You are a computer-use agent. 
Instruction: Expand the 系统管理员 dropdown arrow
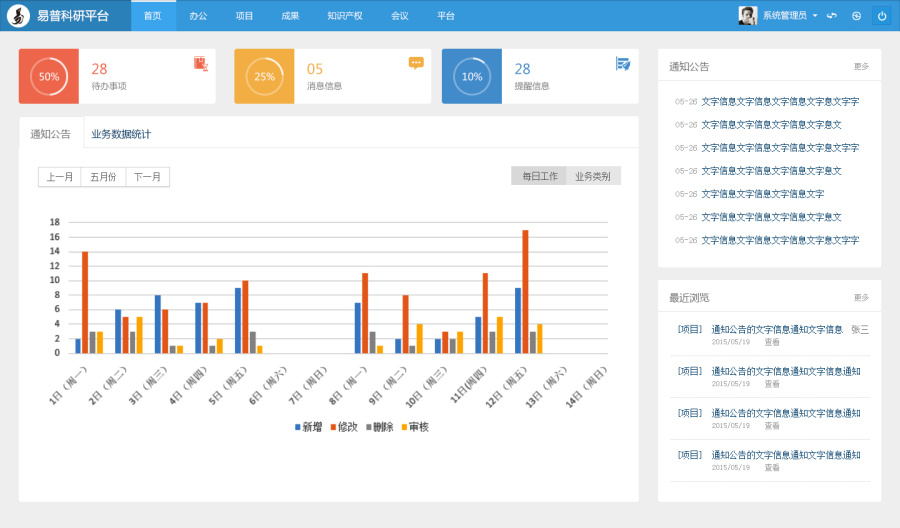(815, 16)
